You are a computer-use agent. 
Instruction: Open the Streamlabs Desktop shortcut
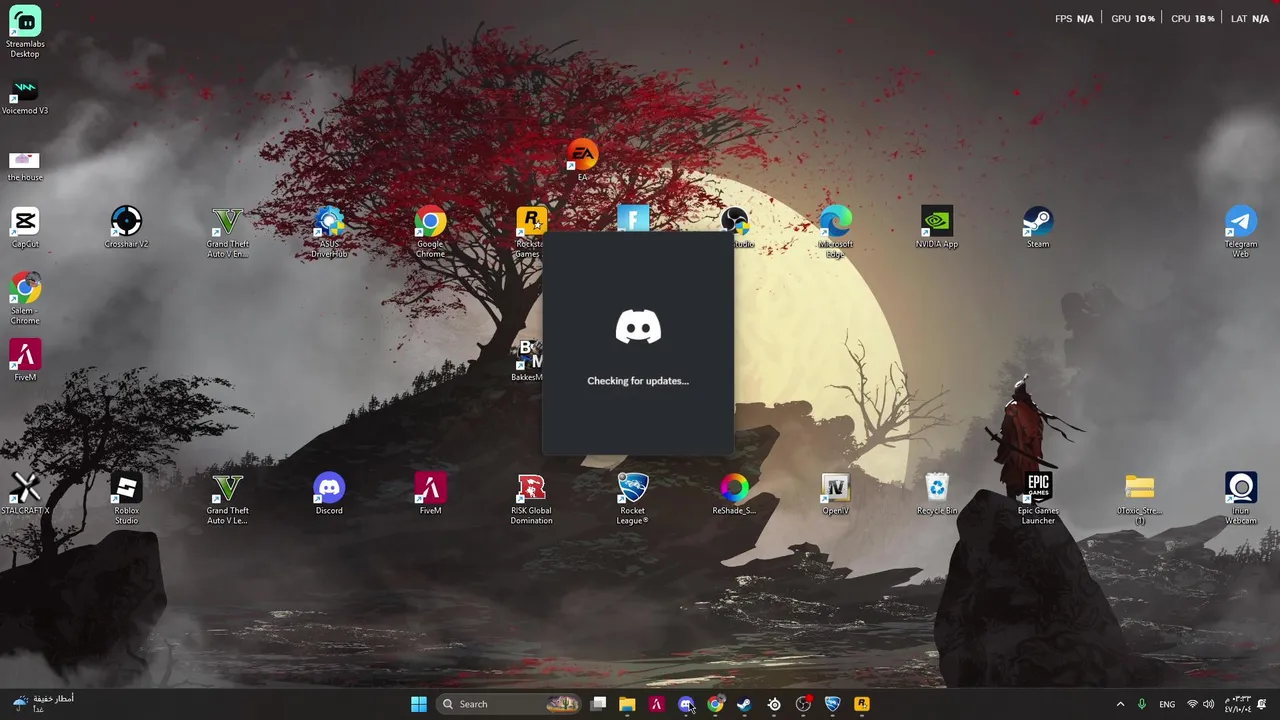pos(25,32)
